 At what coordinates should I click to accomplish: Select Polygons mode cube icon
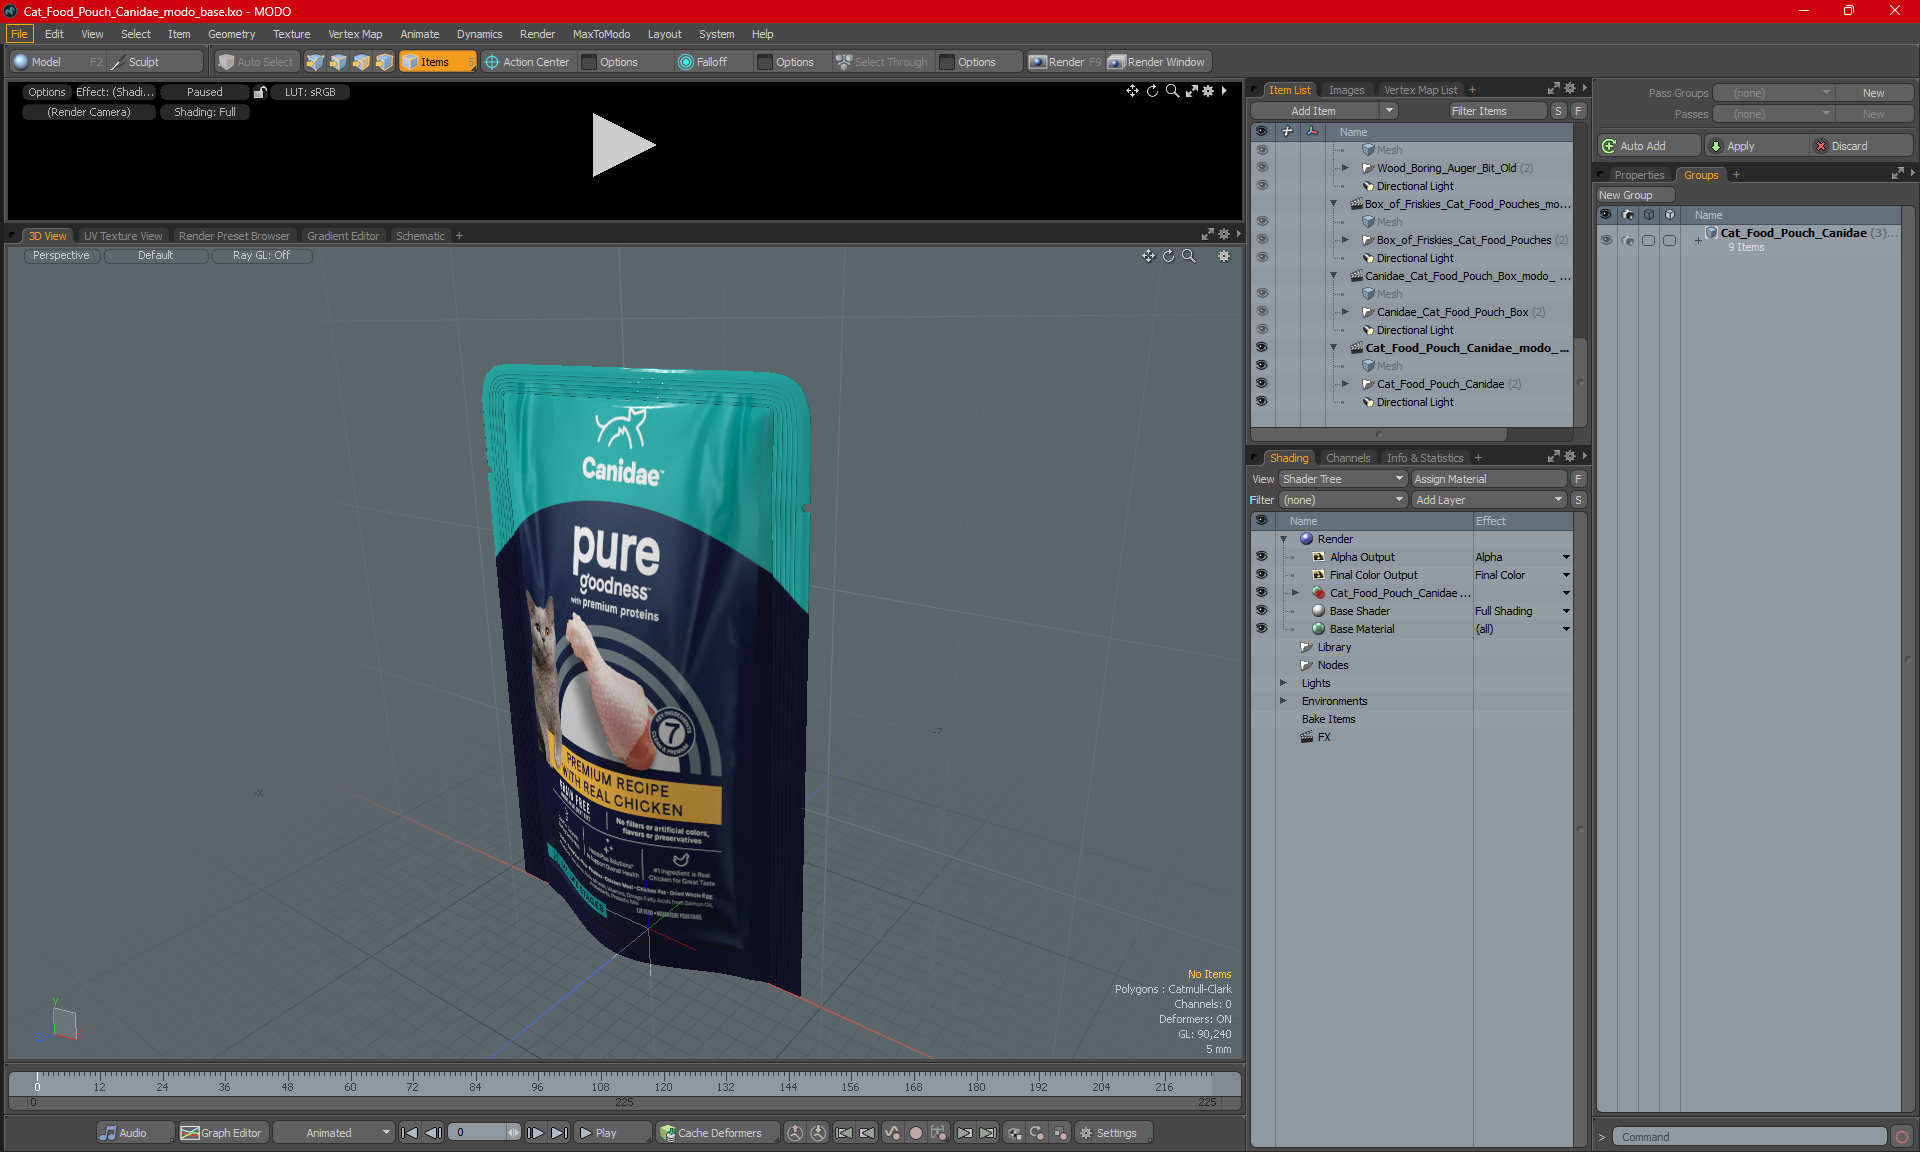click(361, 62)
